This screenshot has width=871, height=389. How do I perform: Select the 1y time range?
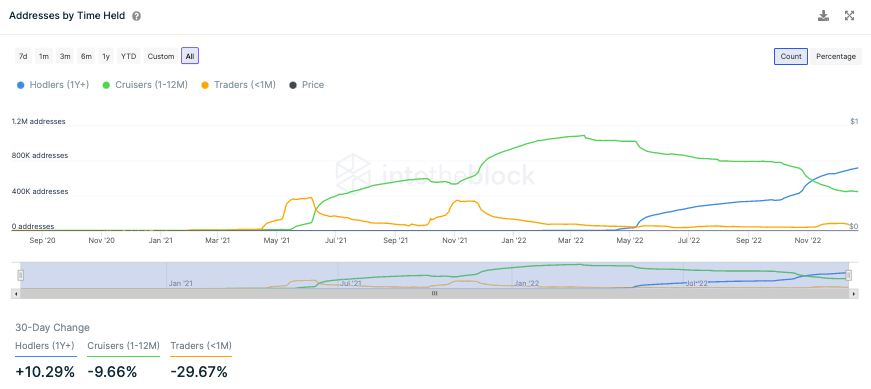click(106, 56)
